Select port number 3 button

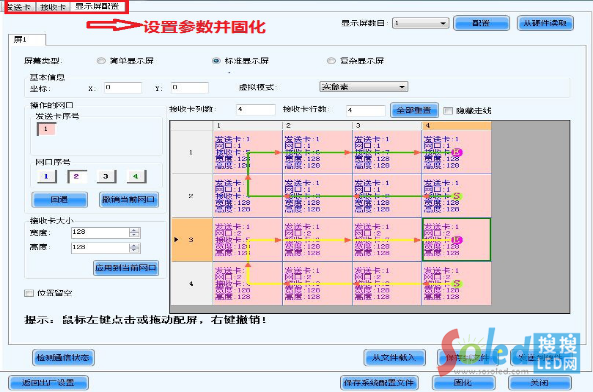(x=106, y=177)
